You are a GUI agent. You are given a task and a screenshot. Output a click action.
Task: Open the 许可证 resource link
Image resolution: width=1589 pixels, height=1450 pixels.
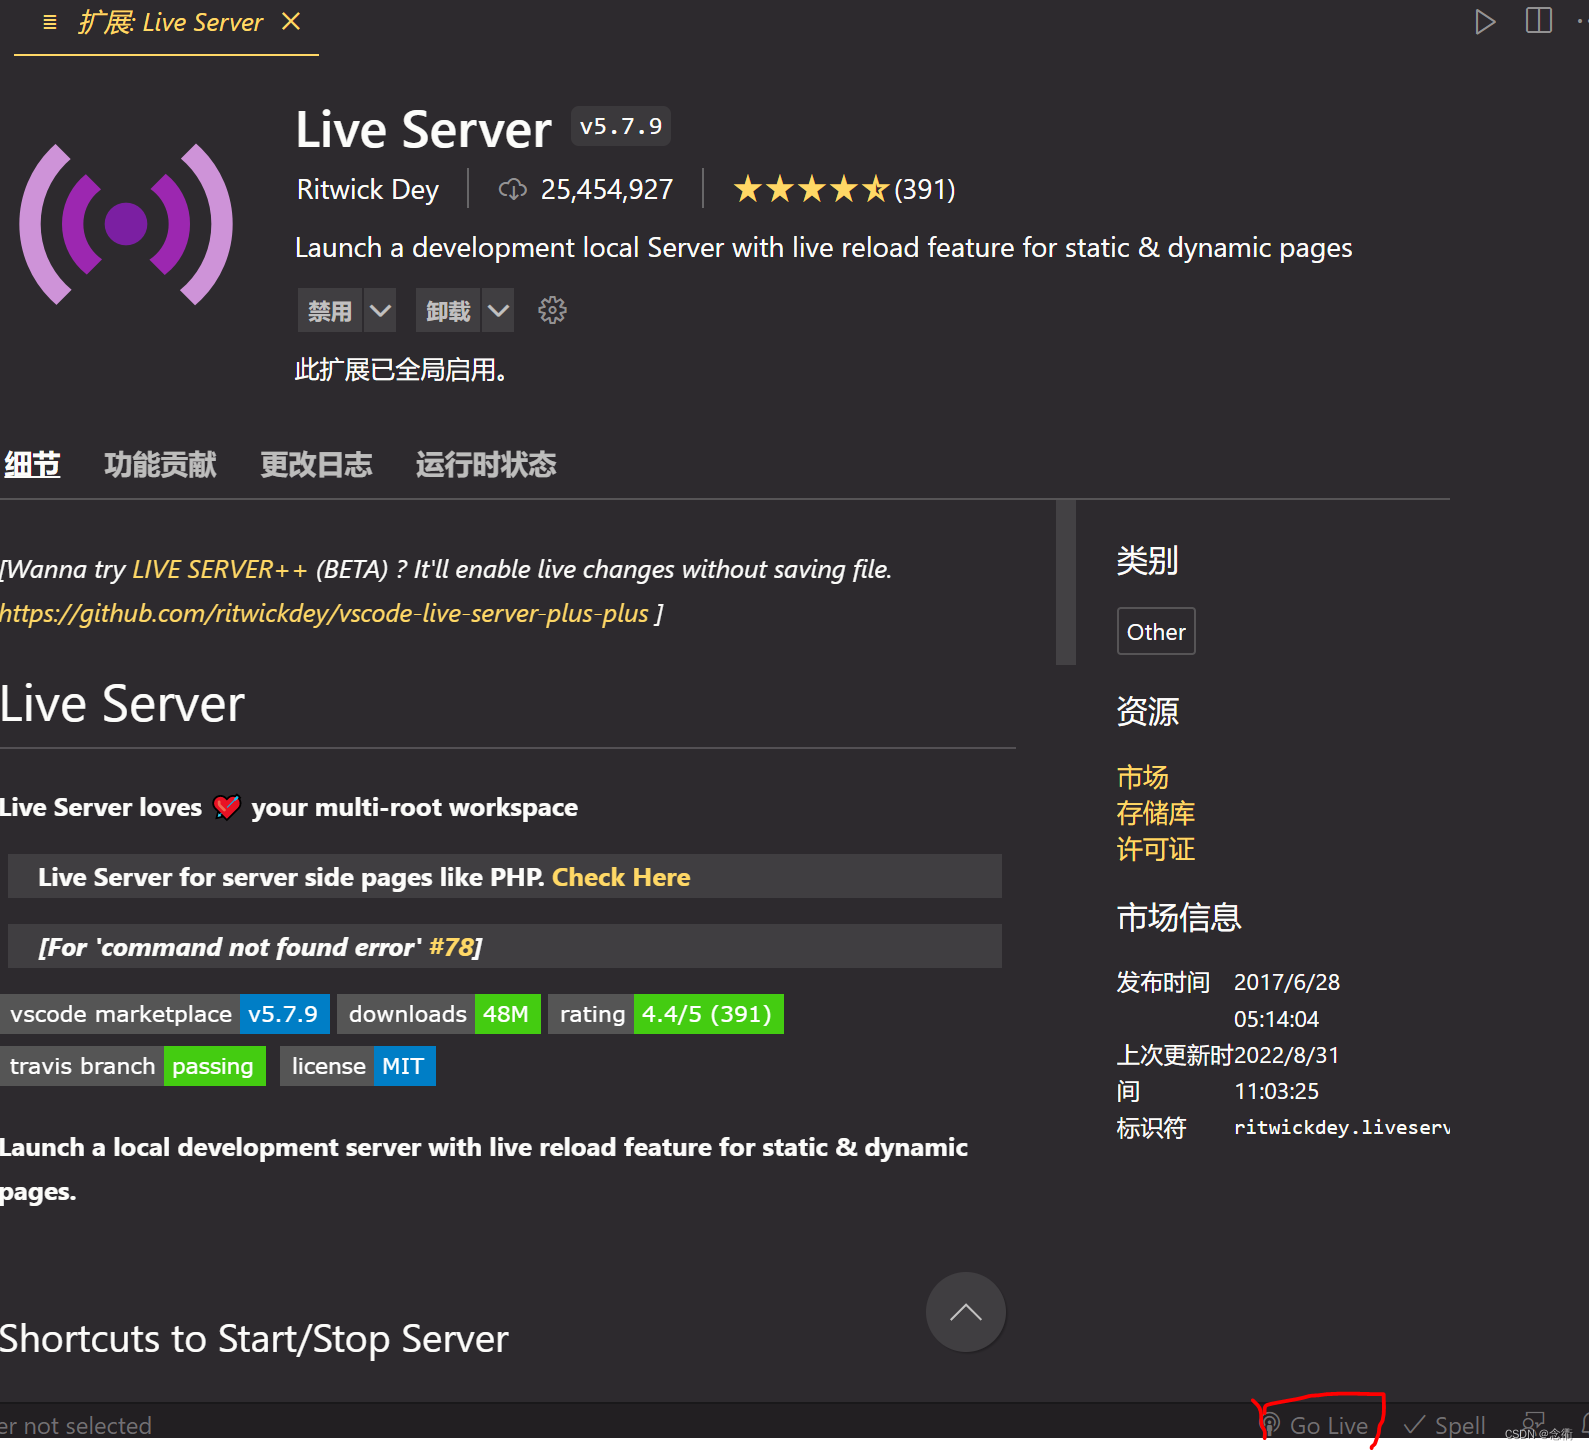pos(1155,849)
